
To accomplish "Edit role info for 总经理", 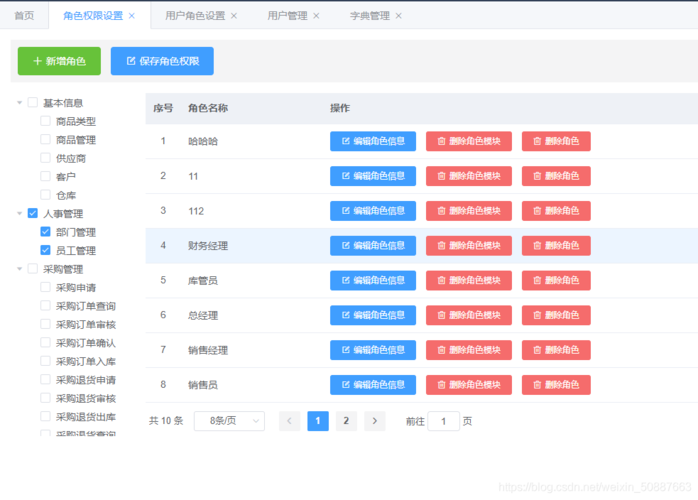I will (373, 315).
